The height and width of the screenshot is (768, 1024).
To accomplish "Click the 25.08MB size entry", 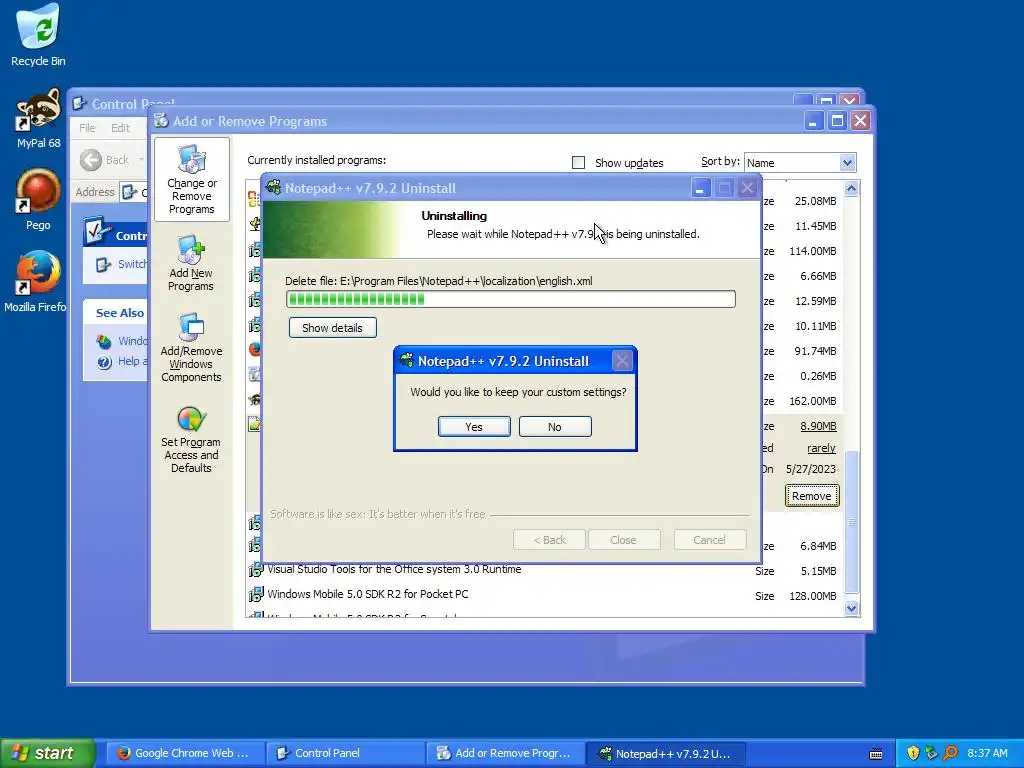I will coord(815,201).
